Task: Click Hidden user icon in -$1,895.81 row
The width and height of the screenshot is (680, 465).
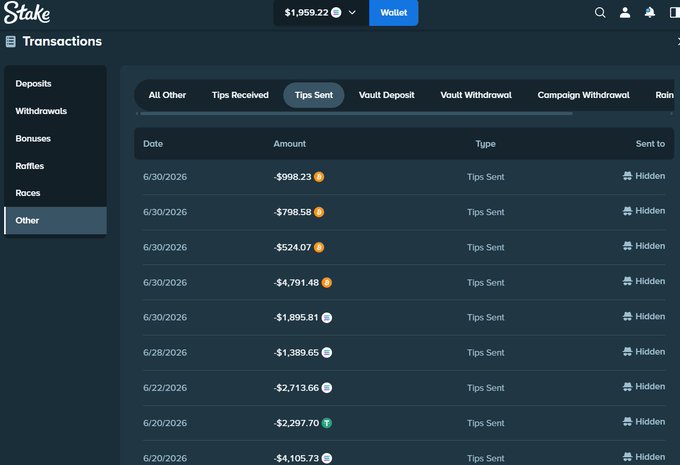Action: click(627, 316)
